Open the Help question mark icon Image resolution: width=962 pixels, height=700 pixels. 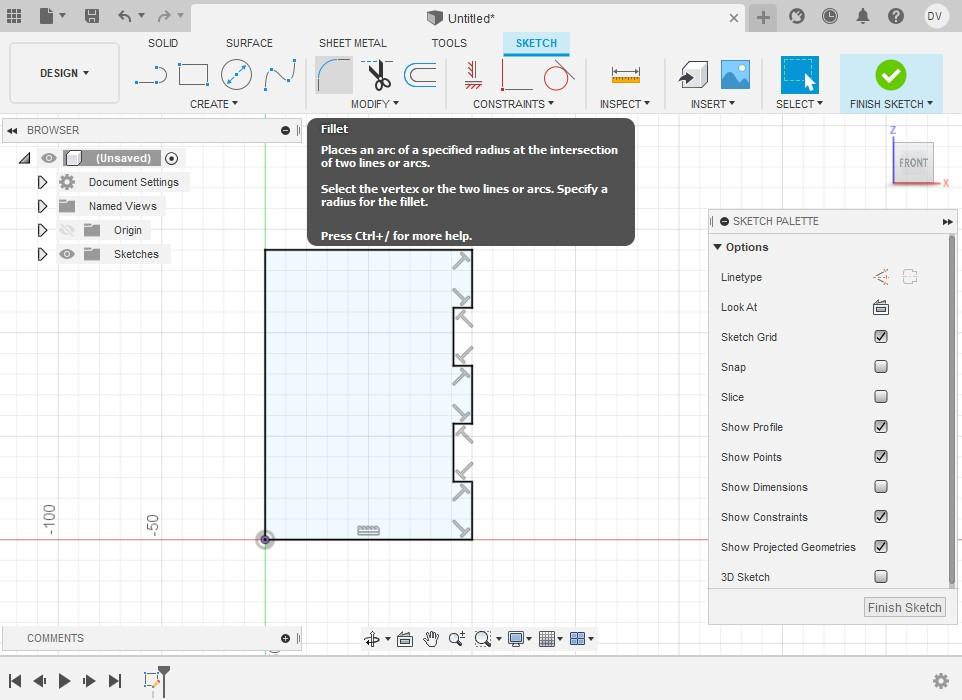pos(896,16)
